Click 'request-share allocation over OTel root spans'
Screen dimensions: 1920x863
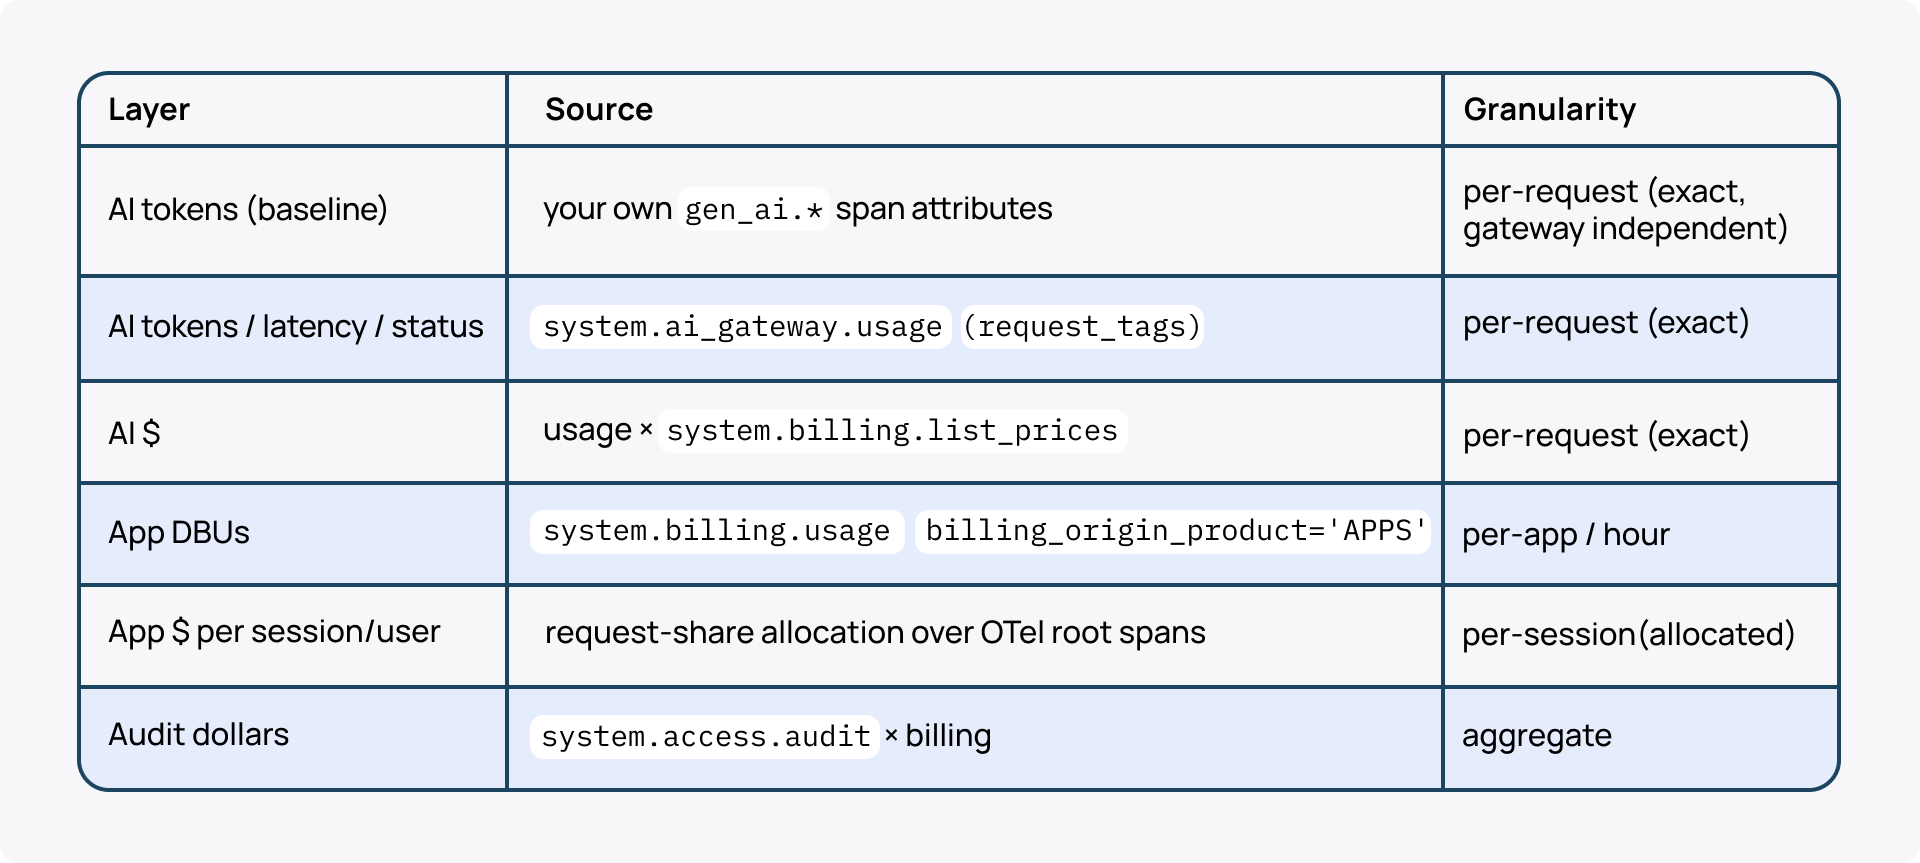[x=875, y=633]
